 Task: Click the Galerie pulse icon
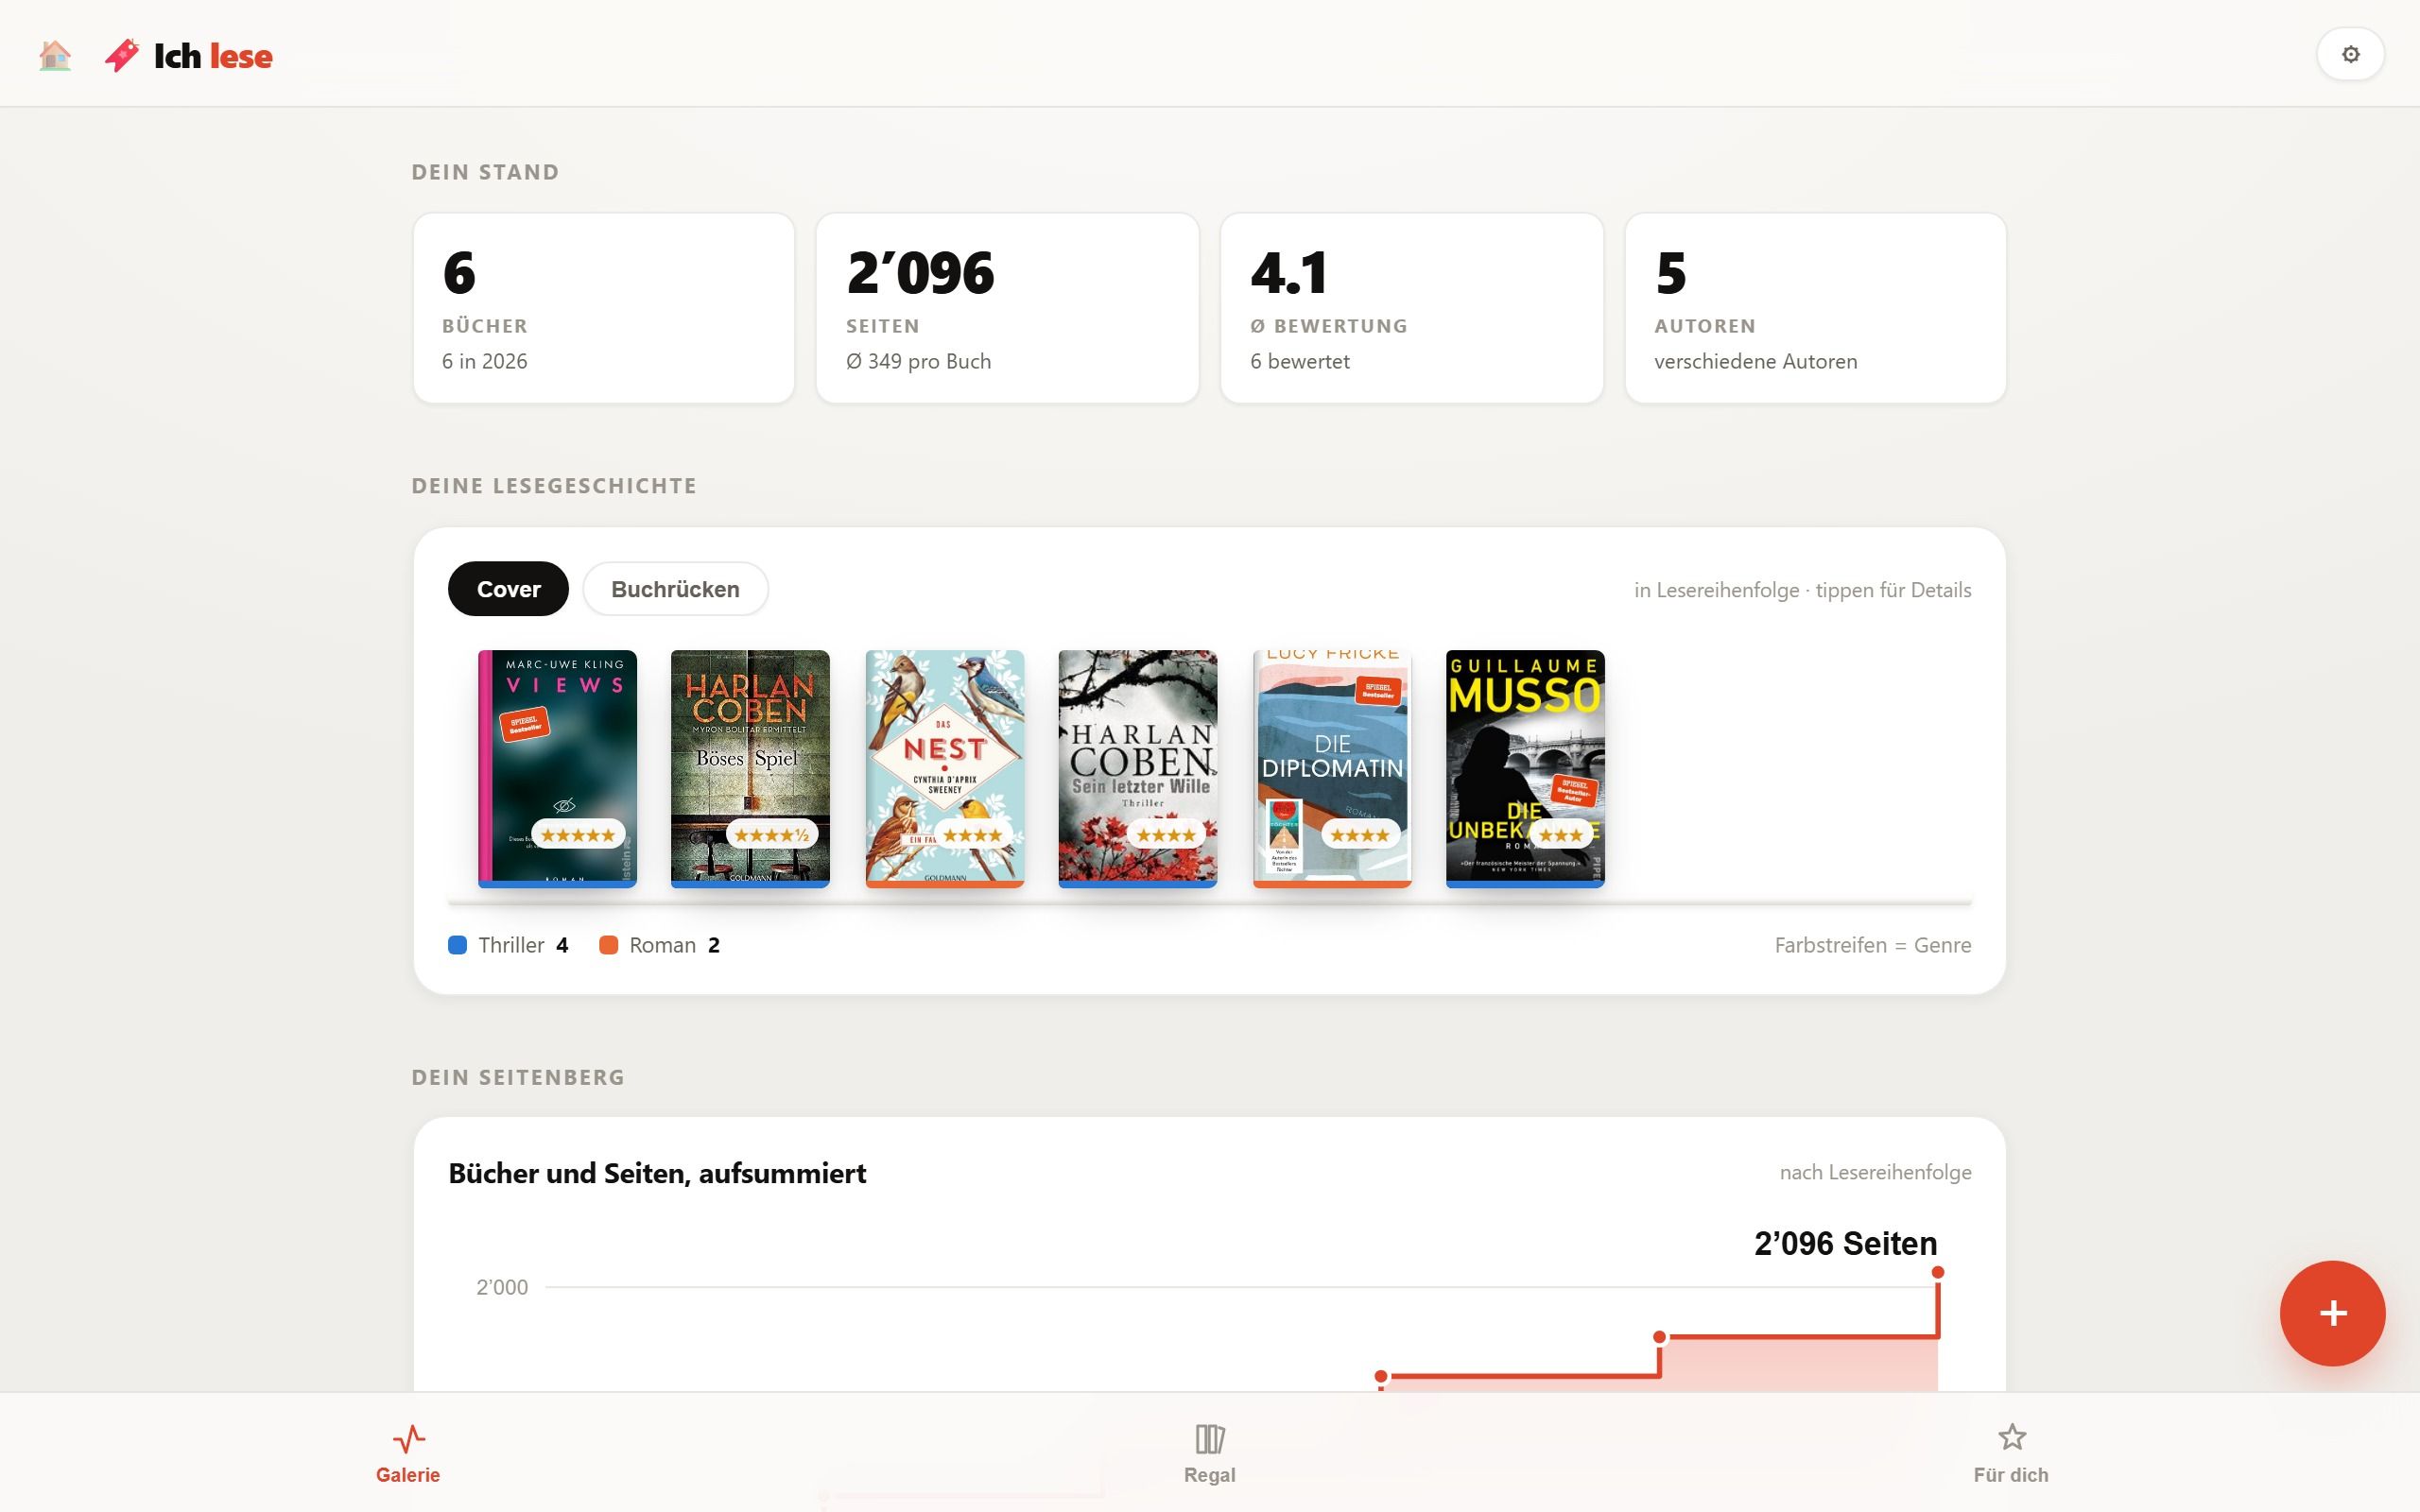(x=408, y=1438)
